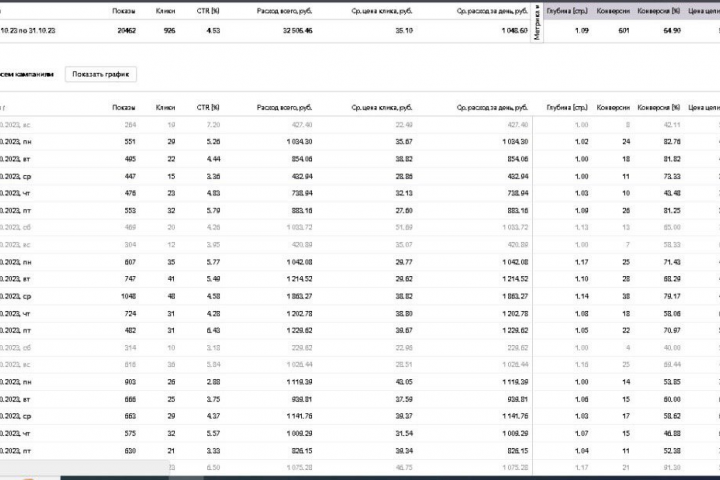The width and height of the screenshot is (720, 480).
Task: Click the greyed CTR cell 5.84
Action: pos(214,365)
